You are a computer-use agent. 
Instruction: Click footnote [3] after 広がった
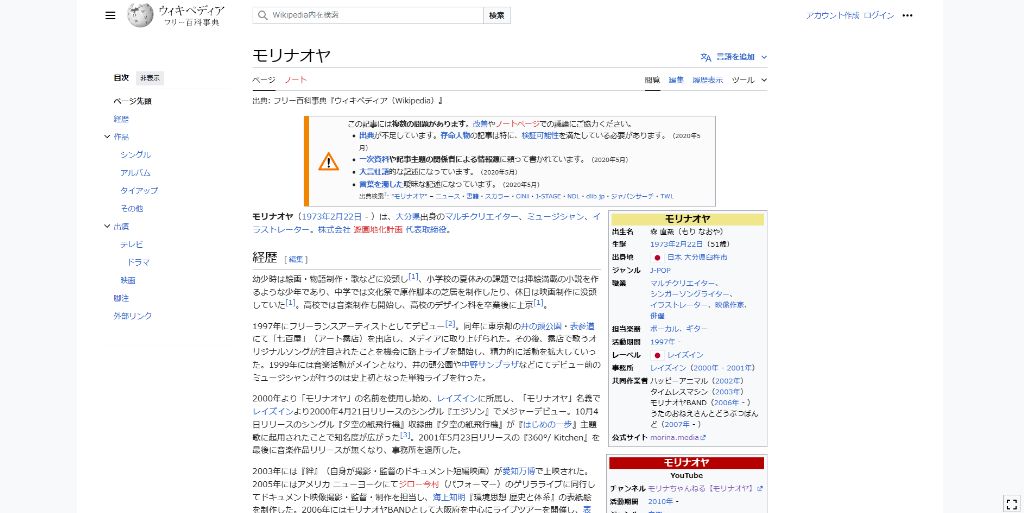(x=405, y=435)
